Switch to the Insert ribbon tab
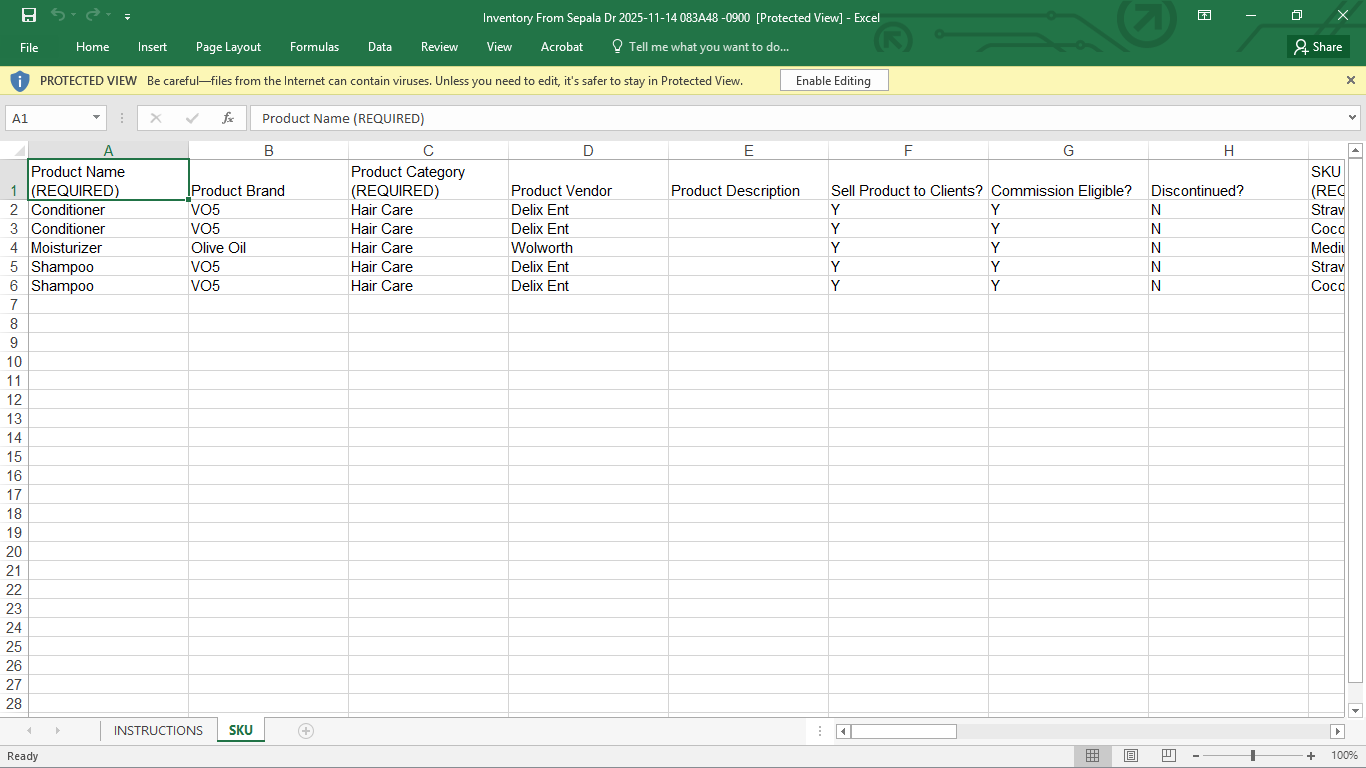1366x768 pixels. [x=153, y=47]
